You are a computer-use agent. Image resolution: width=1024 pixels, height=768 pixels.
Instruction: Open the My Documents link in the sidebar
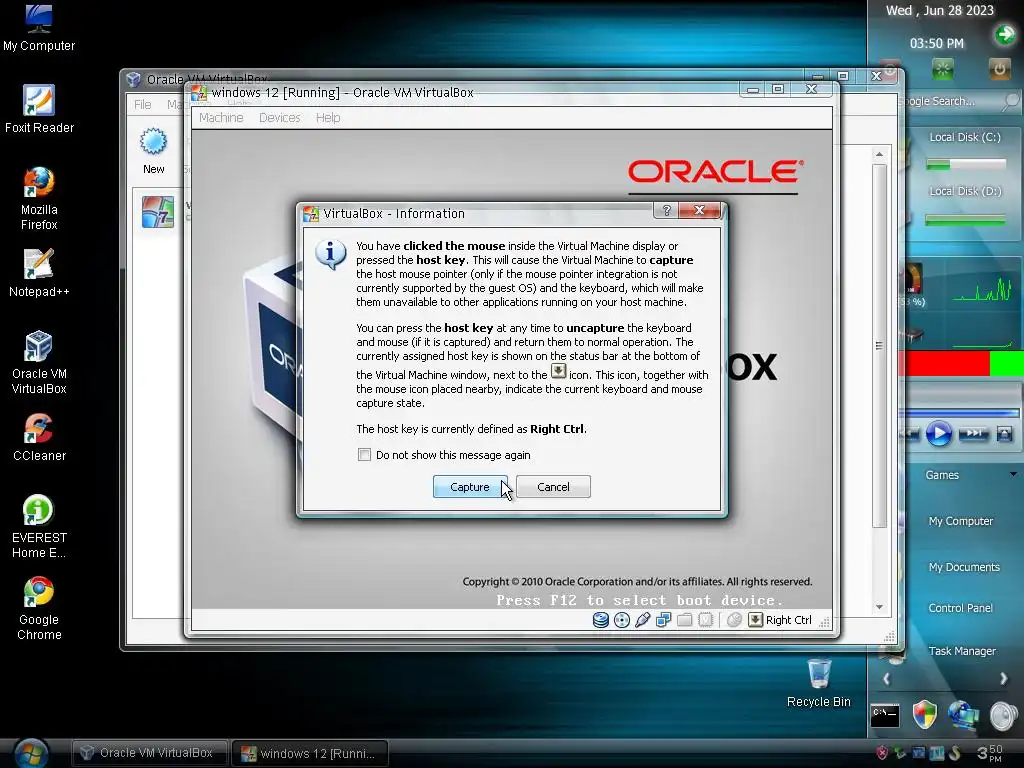click(x=964, y=567)
